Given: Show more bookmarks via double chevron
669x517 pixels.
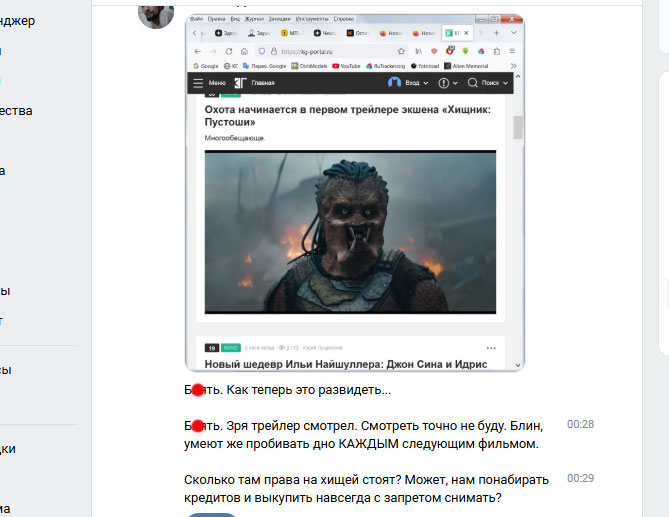Looking at the screenshot, I should click(513, 66).
